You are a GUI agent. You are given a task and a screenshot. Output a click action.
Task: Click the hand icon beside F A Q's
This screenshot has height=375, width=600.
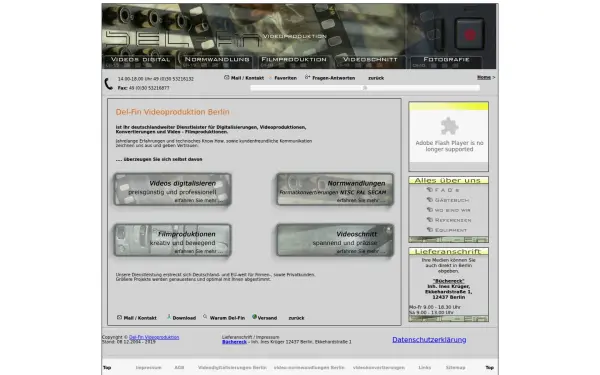tap(430, 190)
